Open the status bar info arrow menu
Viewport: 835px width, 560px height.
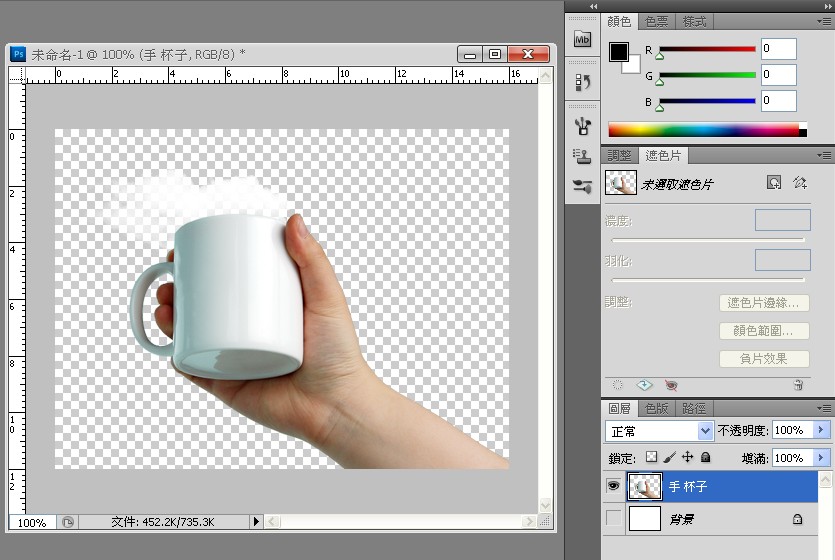(x=256, y=522)
